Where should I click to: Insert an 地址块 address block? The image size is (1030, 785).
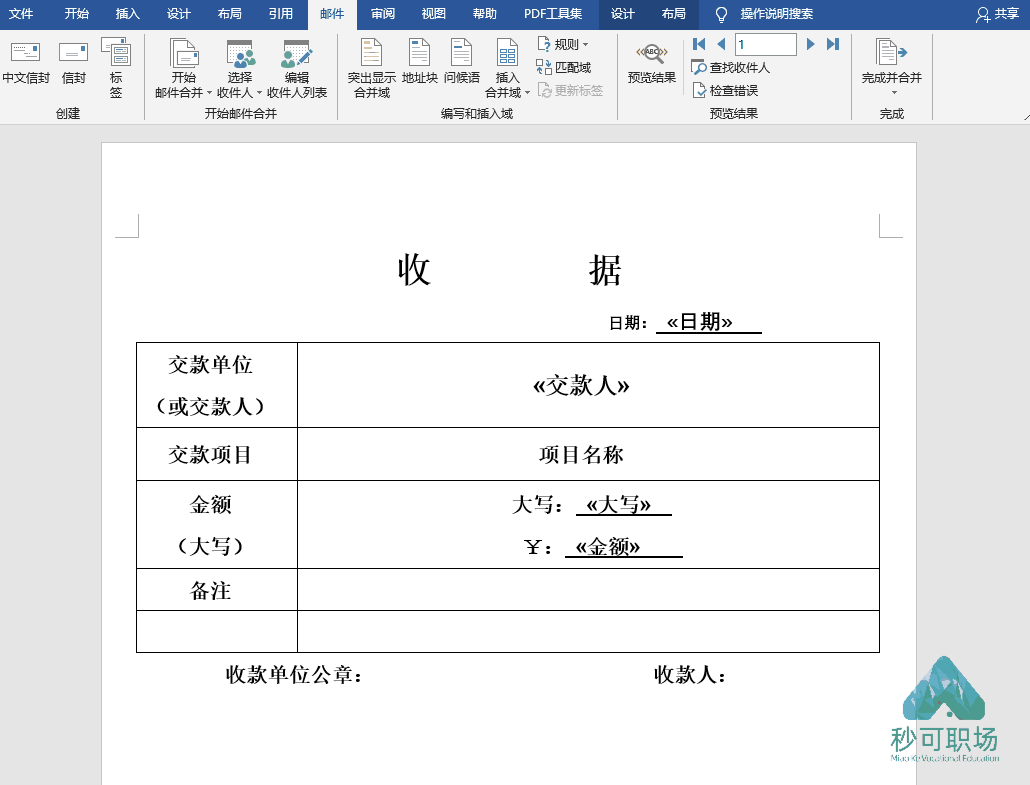pyautogui.click(x=420, y=62)
